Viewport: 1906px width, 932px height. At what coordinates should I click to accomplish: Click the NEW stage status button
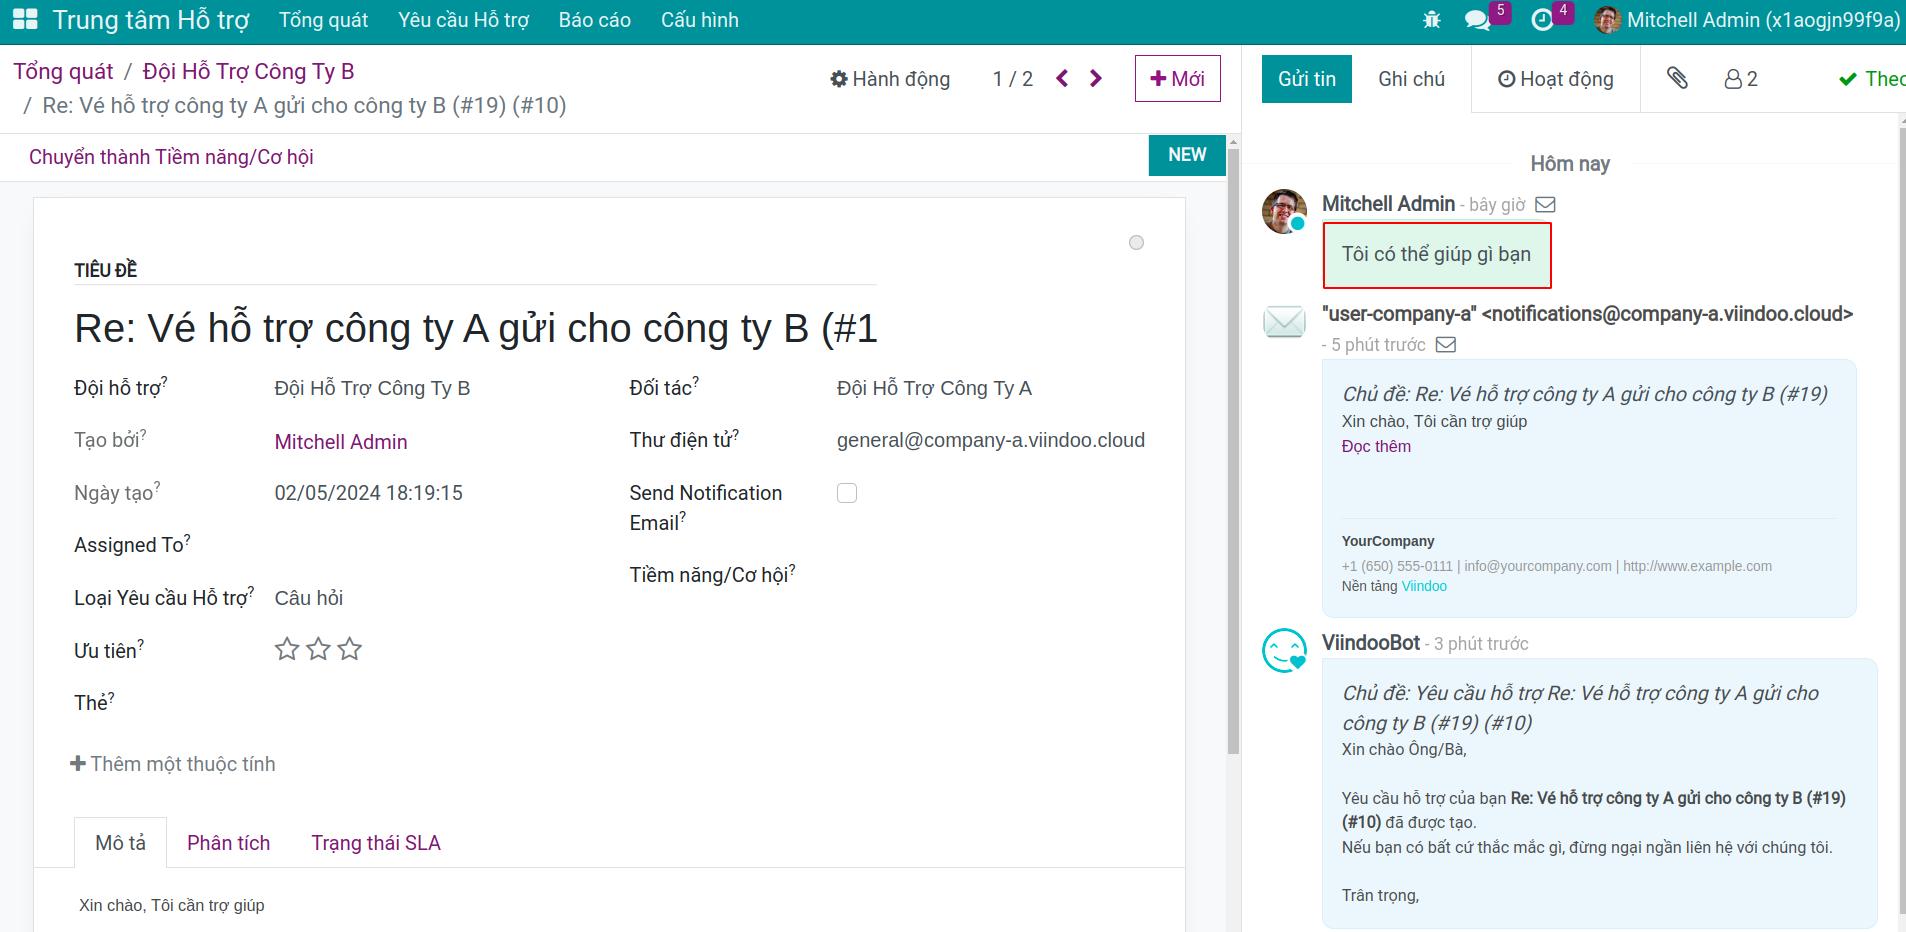tap(1187, 155)
